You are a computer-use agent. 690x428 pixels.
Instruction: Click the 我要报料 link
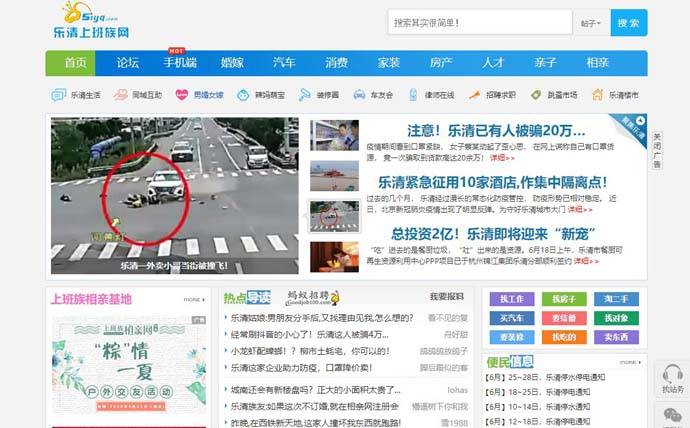pos(447,297)
